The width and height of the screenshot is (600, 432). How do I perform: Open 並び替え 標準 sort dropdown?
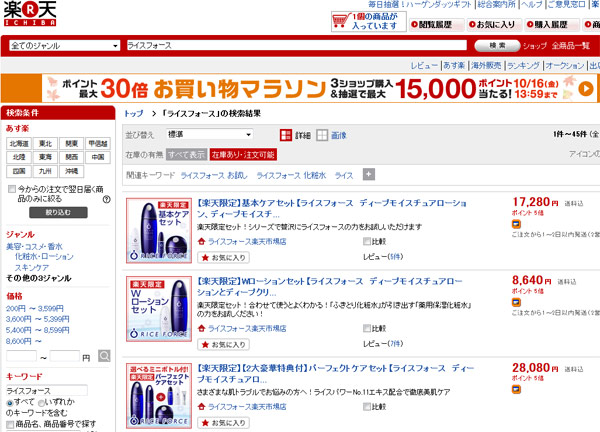tap(210, 134)
